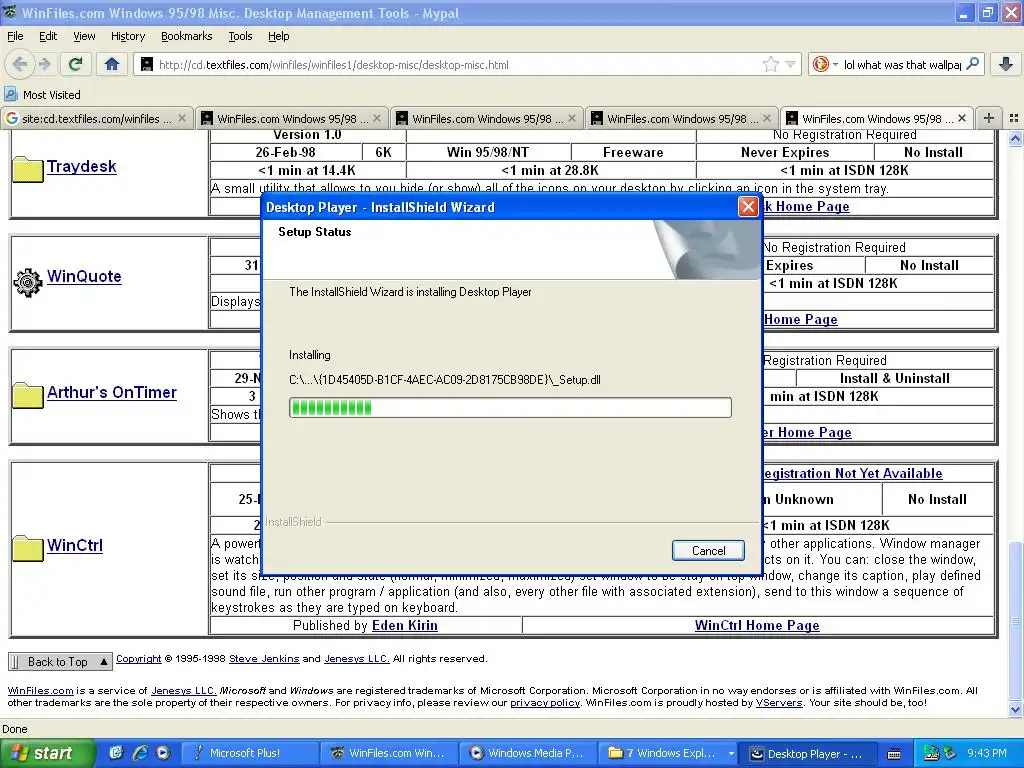Bookmark this page with the star icon

(771, 64)
